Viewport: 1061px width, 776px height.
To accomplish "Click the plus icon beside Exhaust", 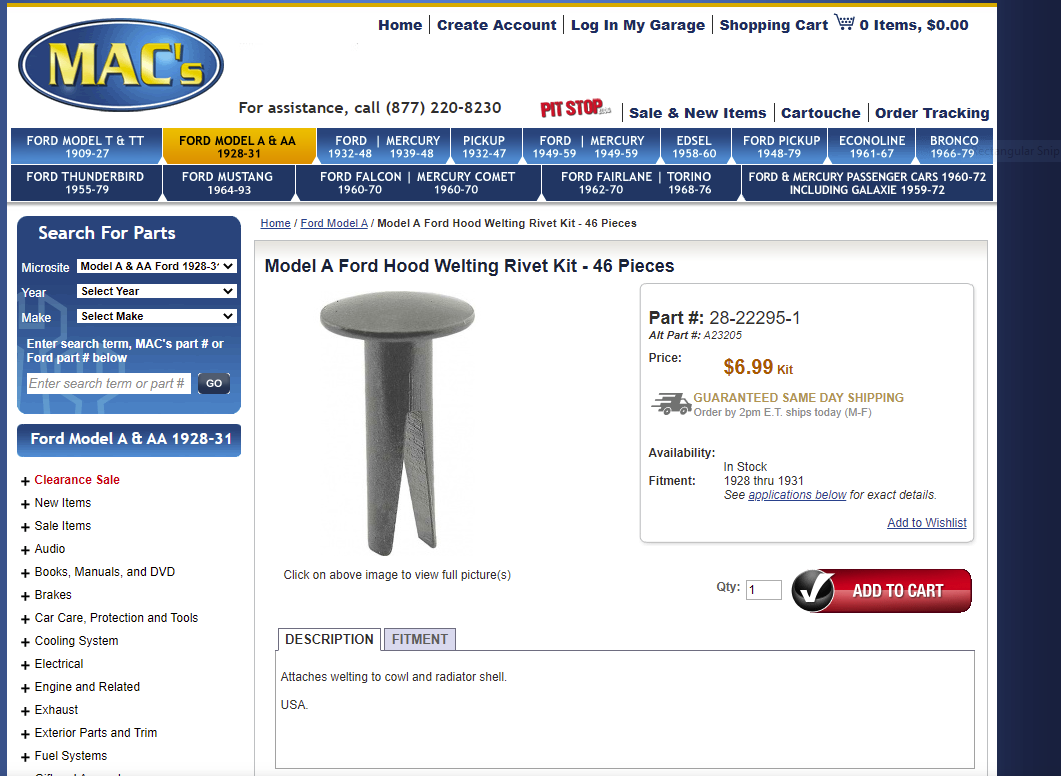I will pyautogui.click(x=25, y=710).
